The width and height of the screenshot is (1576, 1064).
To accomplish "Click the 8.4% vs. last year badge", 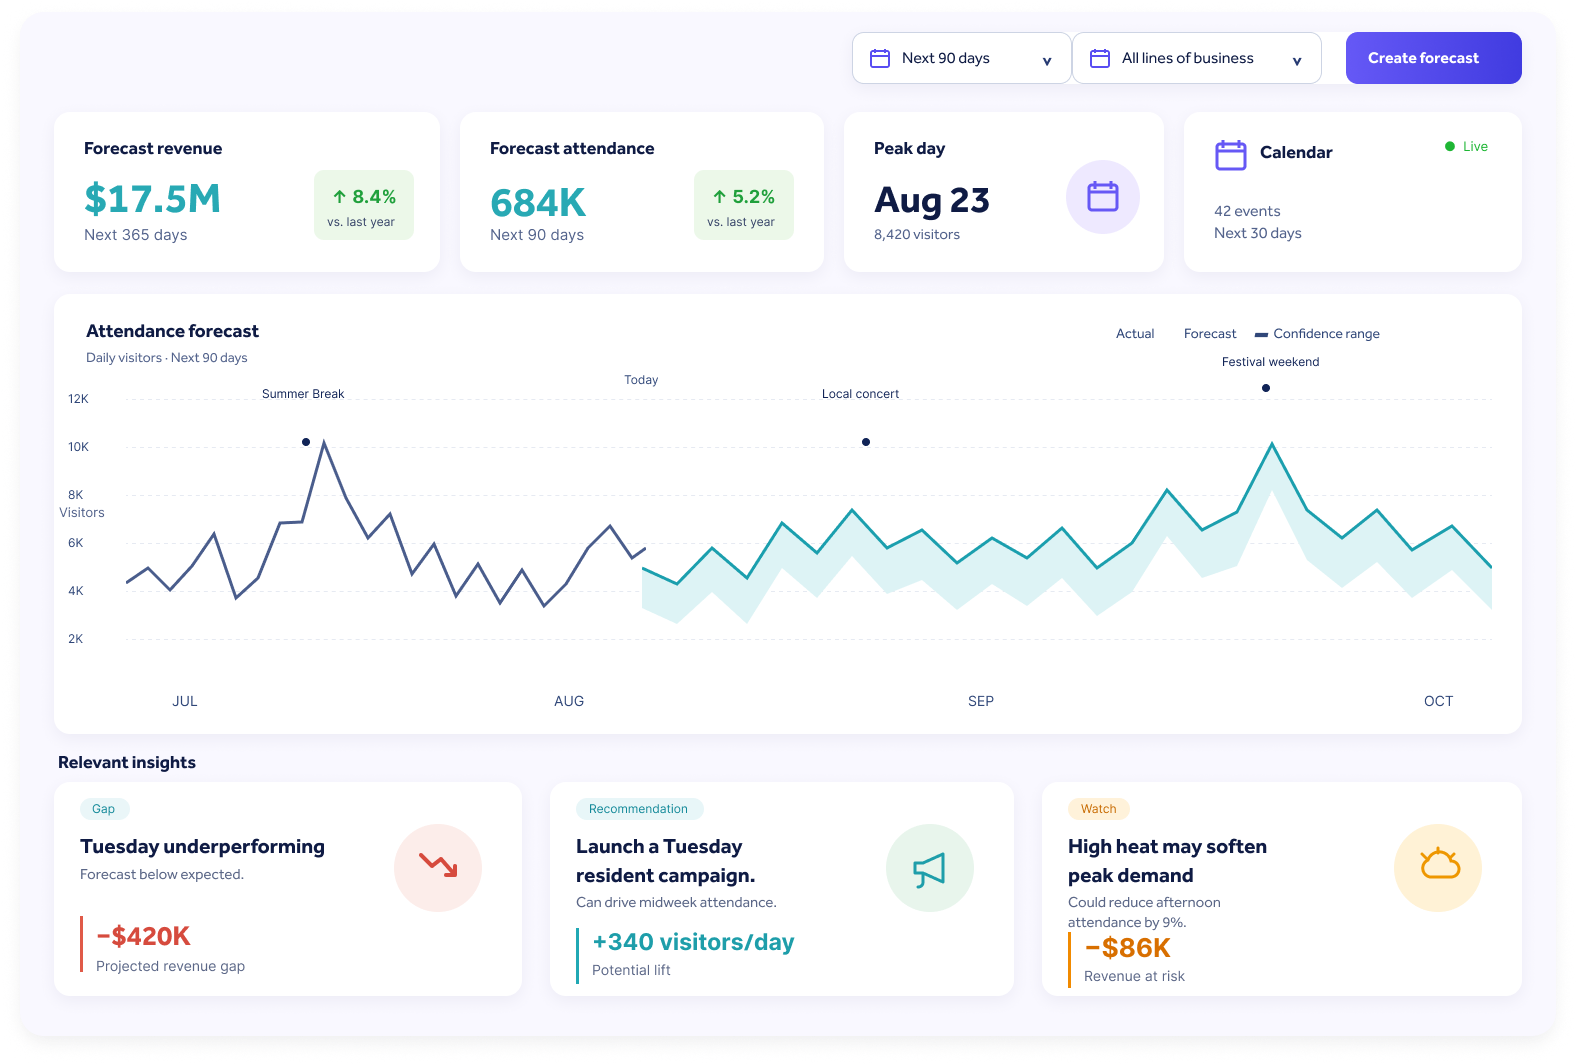I will click(364, 205).
